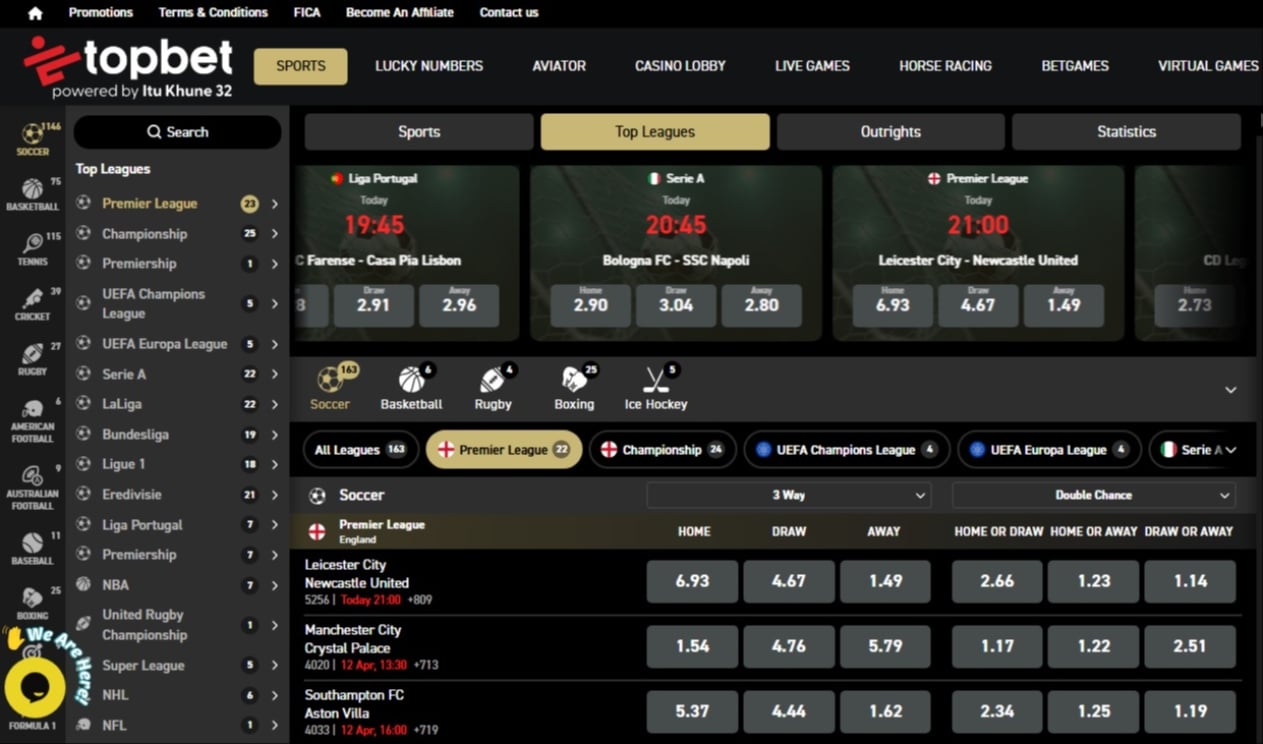Select Boxing in the left sports sidebar
This screenshot has height=744, width=1263.
tap(33, 603)
